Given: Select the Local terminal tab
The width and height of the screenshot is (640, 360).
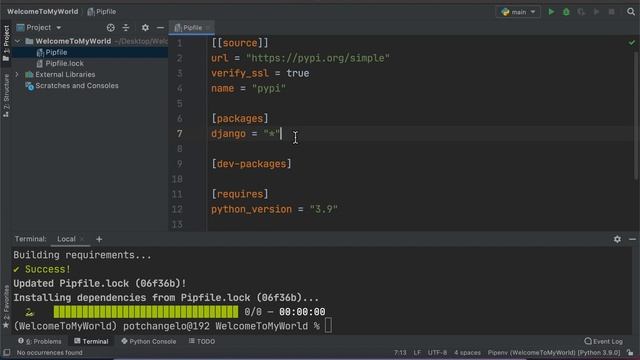Looking at the screenshot, I should [x=66, y=239].
